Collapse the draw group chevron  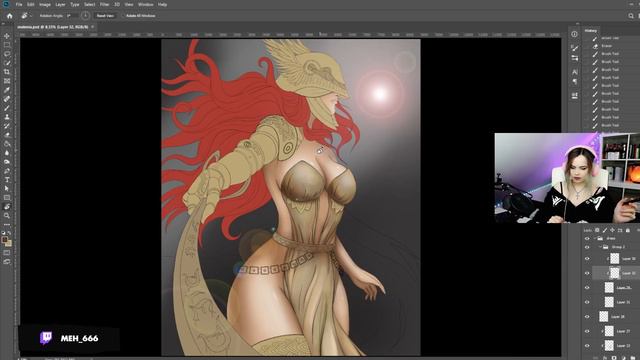(x=595, y=238)
